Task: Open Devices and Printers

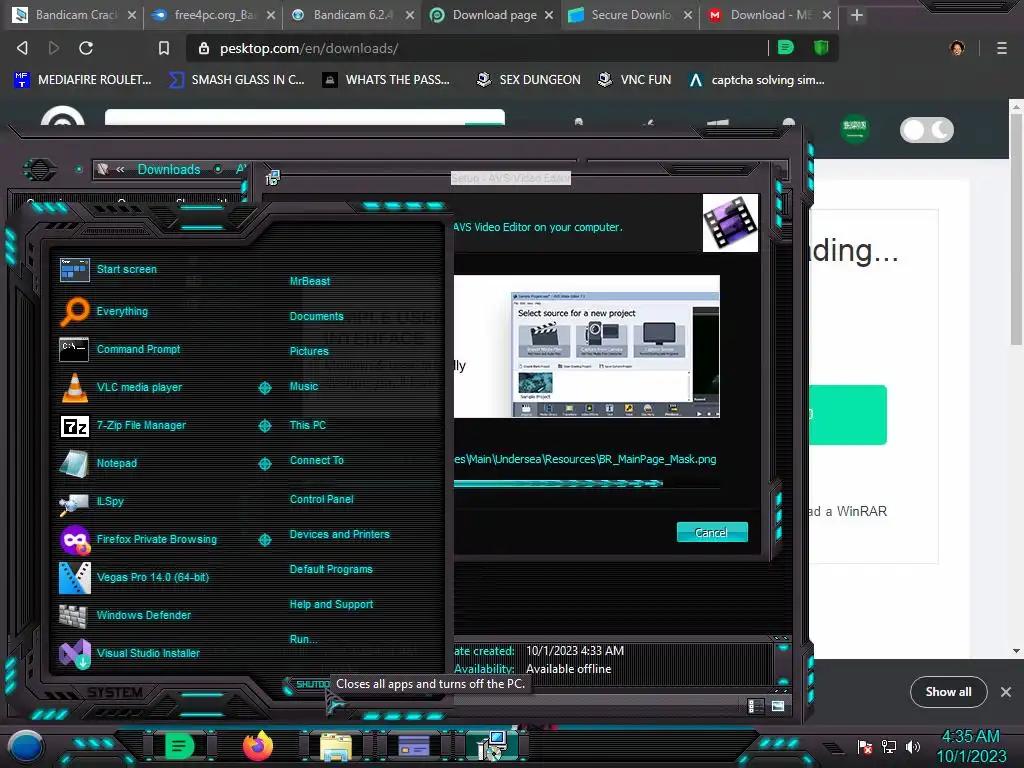Action: click(x=339, y=534)
